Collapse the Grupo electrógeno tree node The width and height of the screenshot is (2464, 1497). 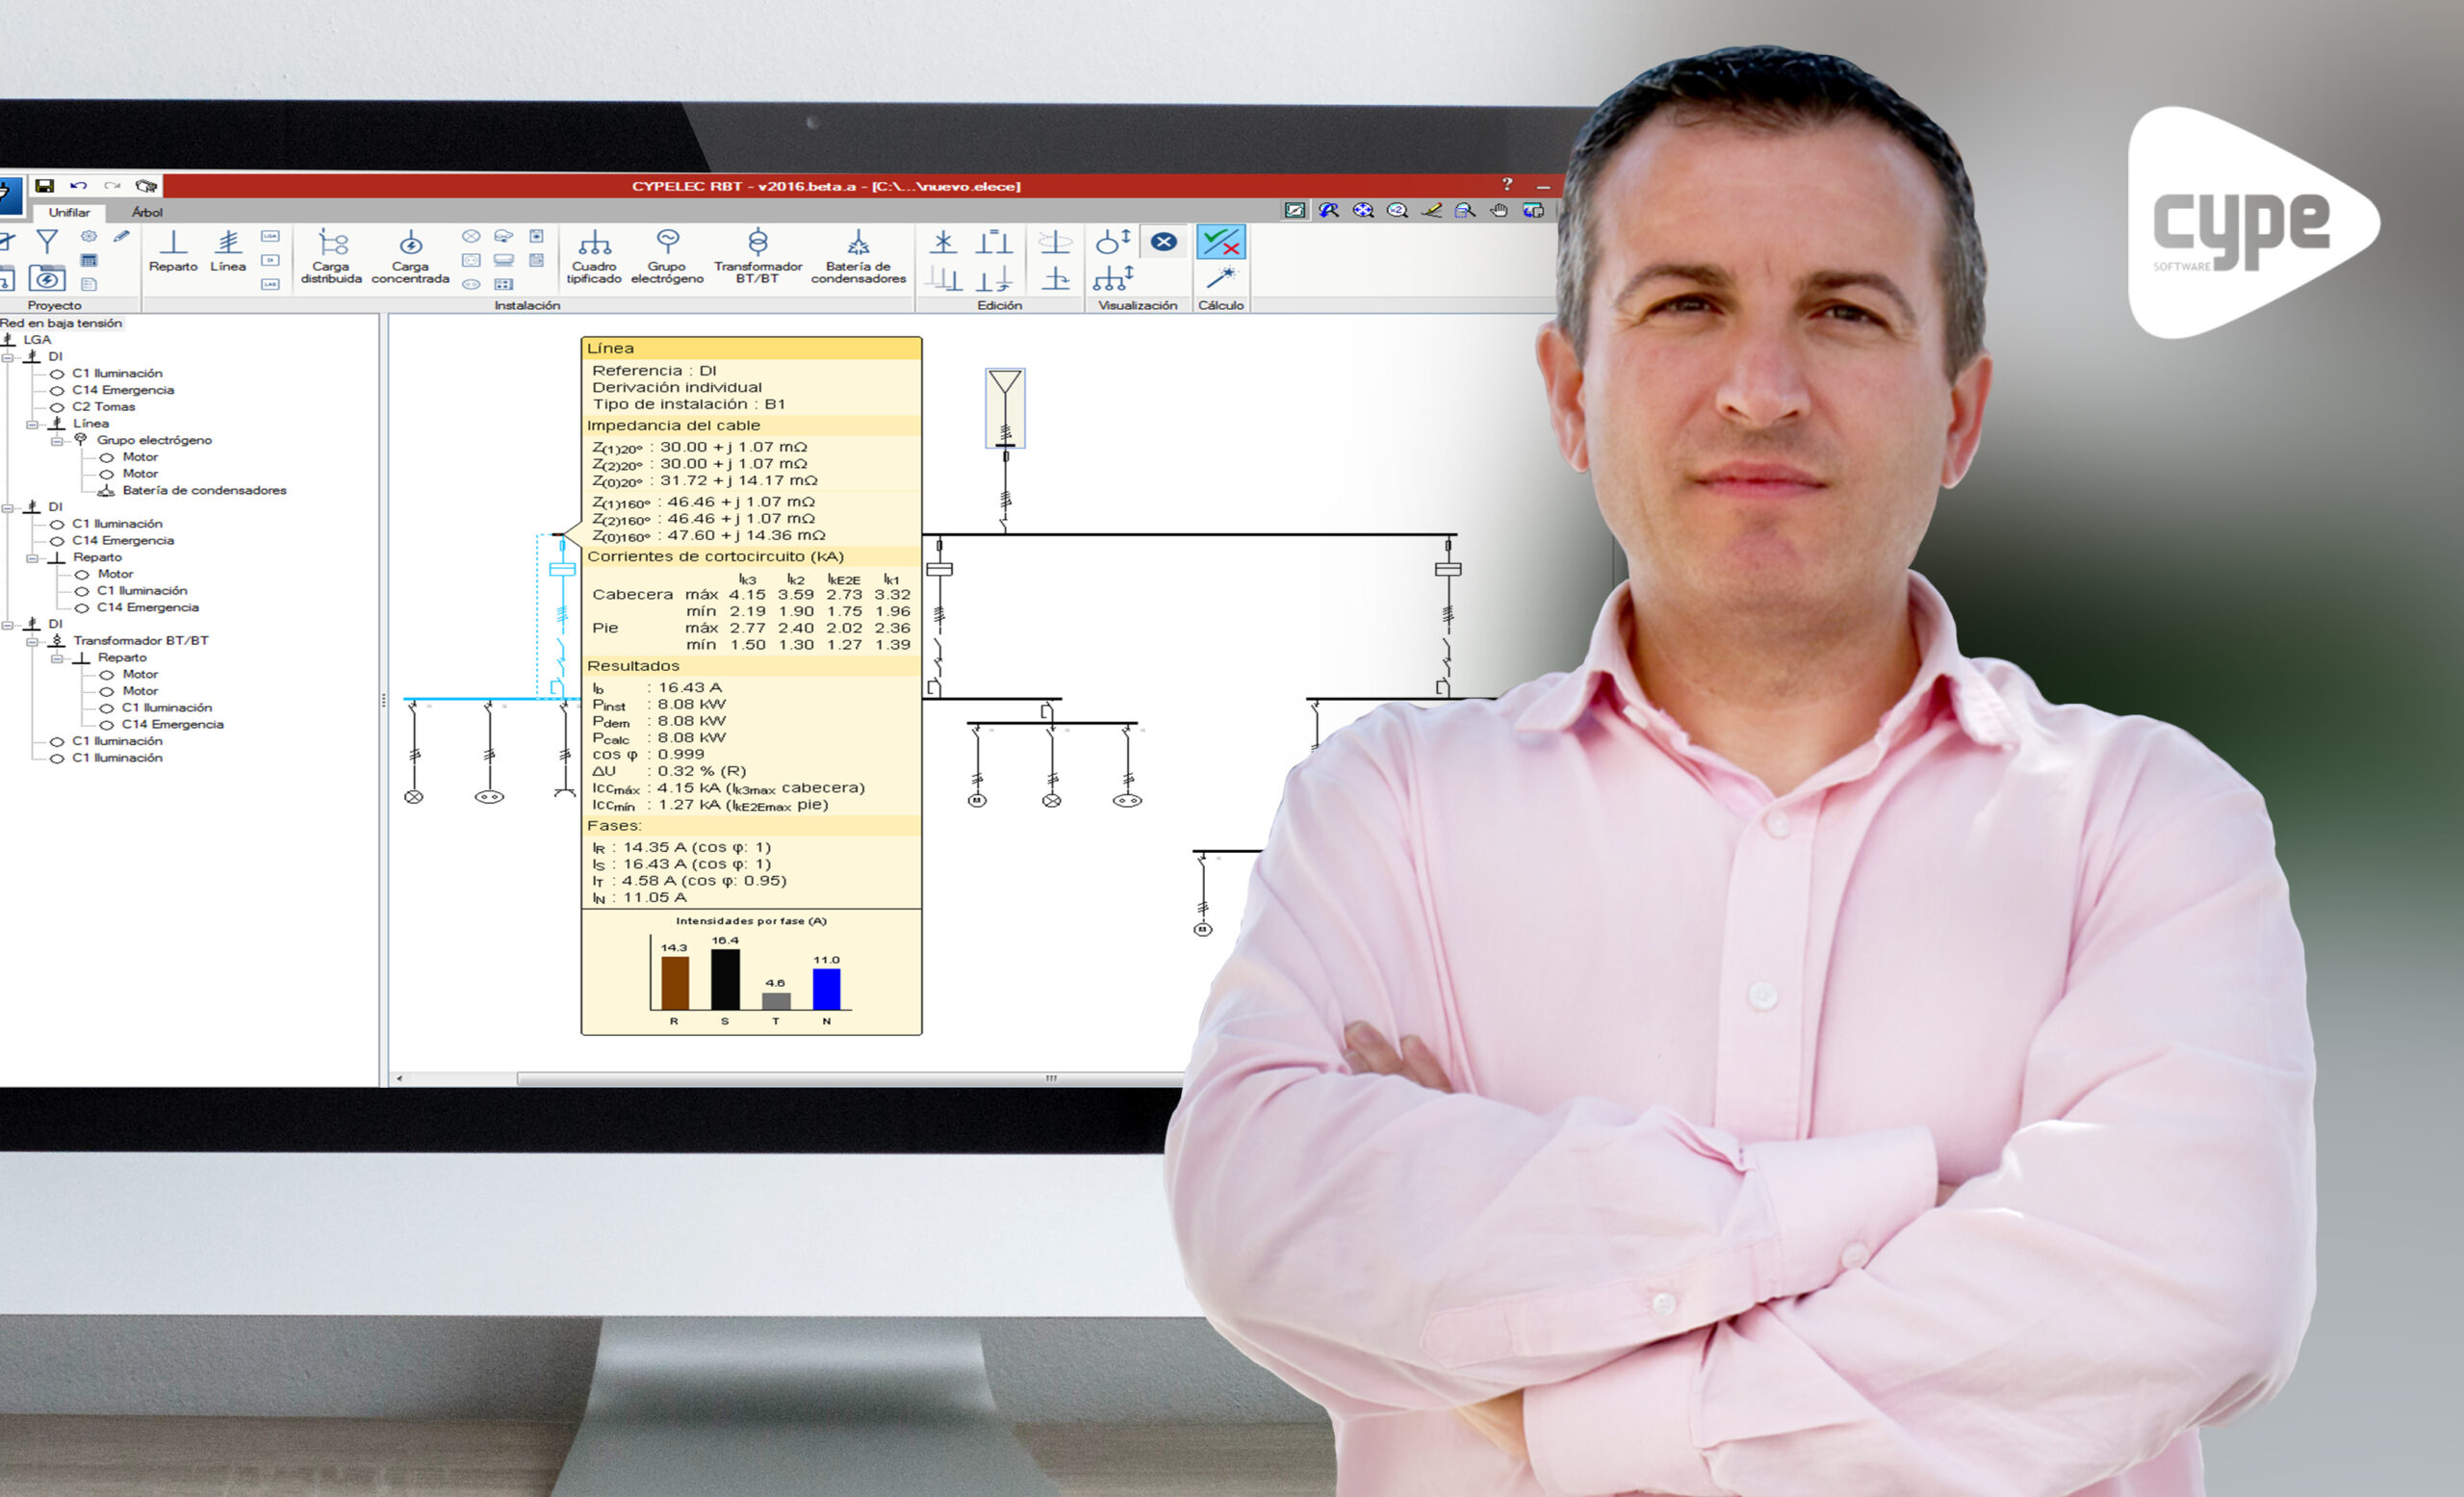57,441
